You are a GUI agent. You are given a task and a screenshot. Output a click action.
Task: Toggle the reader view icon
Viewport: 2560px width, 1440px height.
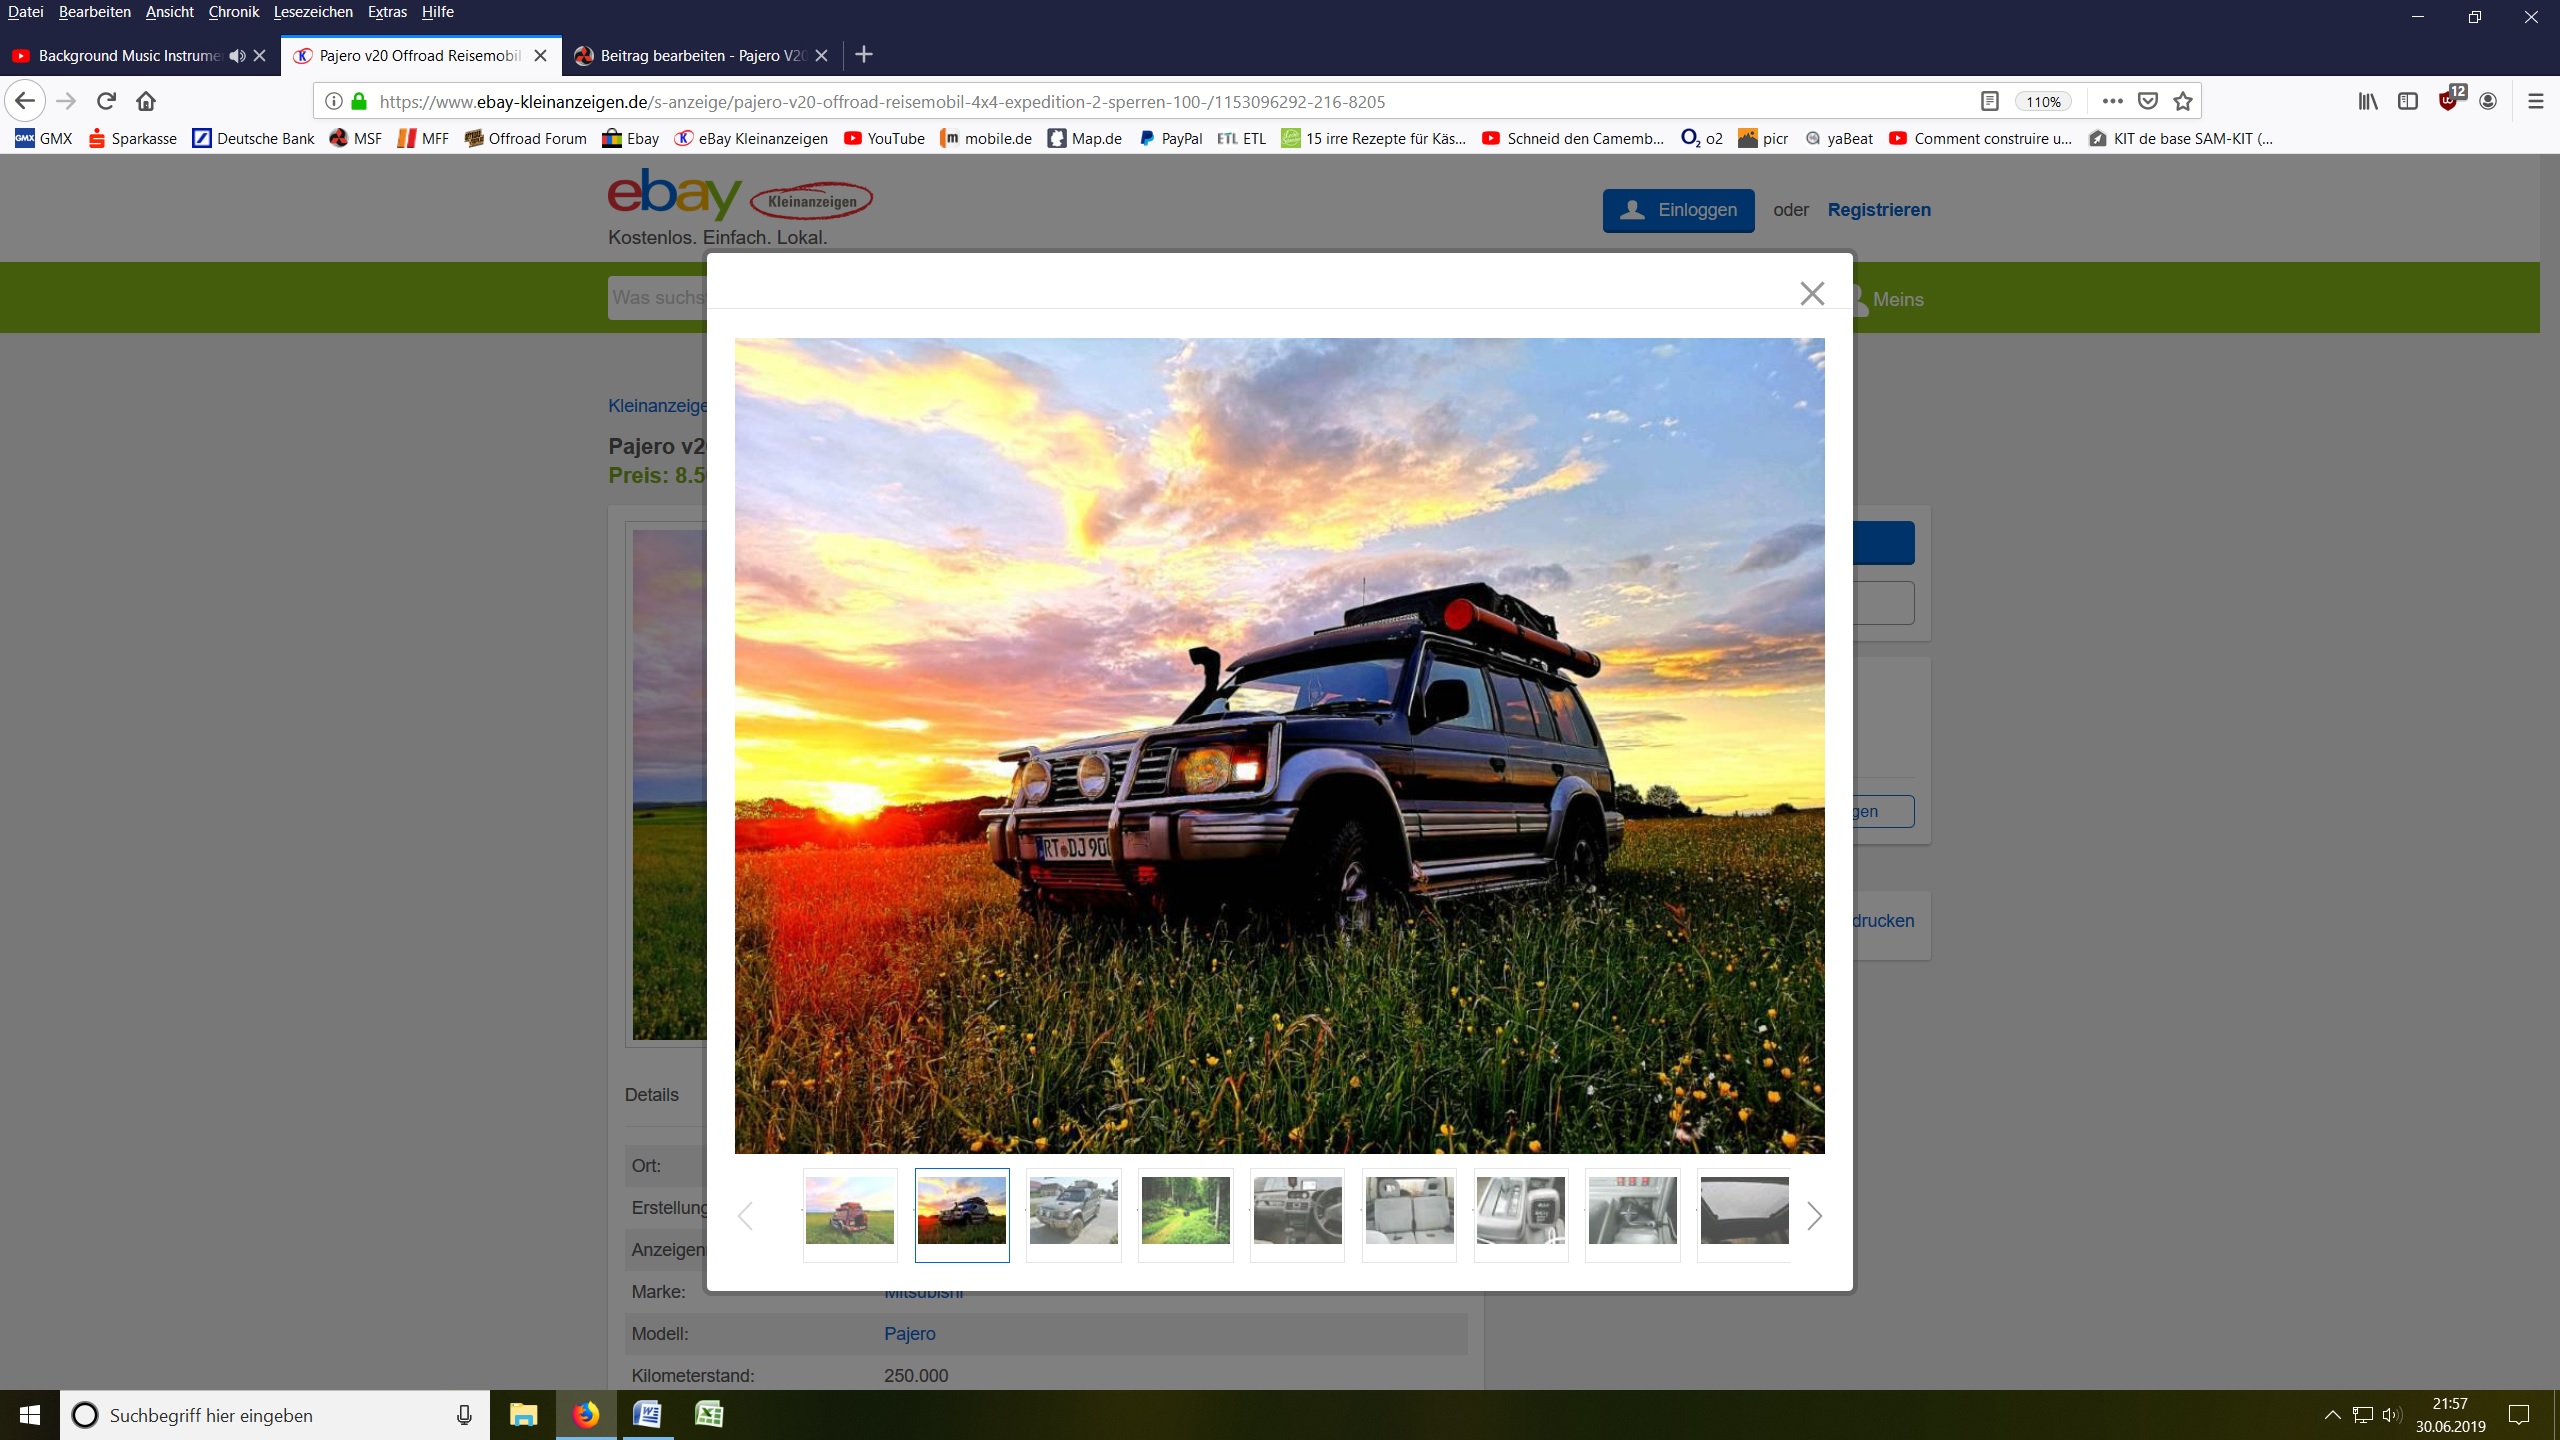coord(1989,101)
